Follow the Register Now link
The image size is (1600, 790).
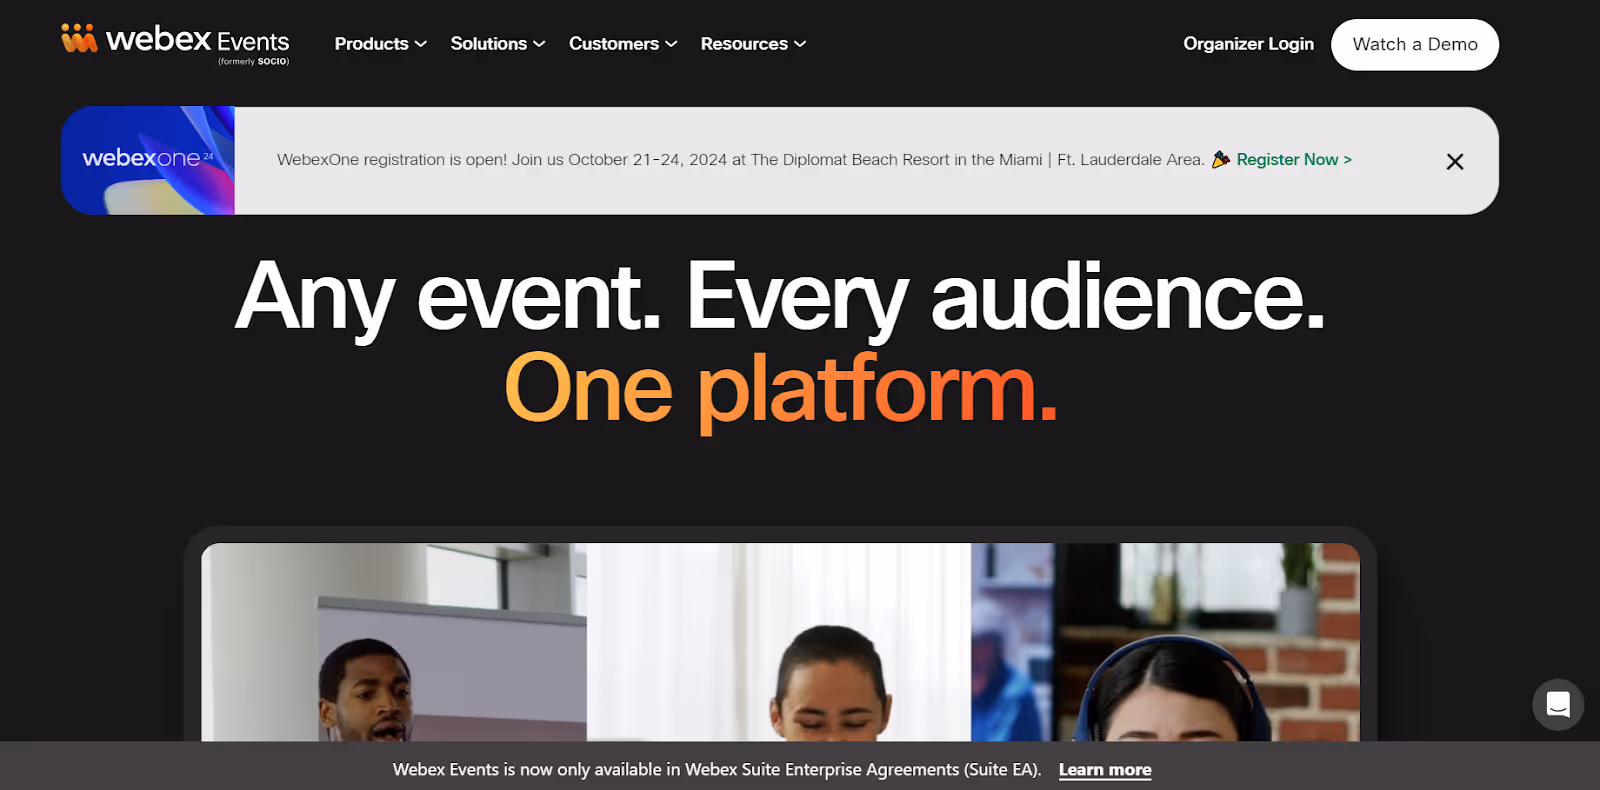pyautogui.click(x=1294, y=159)
